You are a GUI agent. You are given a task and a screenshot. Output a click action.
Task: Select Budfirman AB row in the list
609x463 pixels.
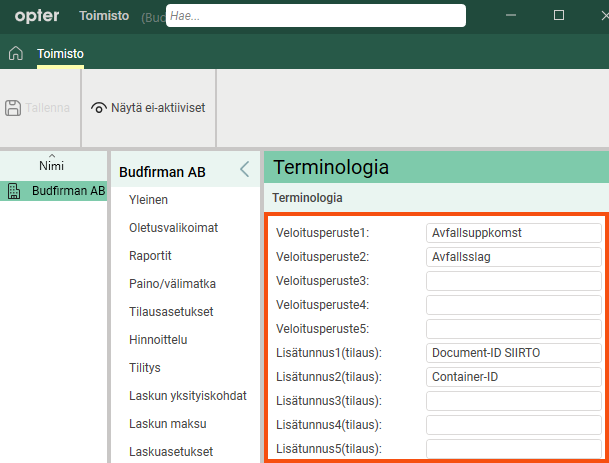click(x=67, y=191)
